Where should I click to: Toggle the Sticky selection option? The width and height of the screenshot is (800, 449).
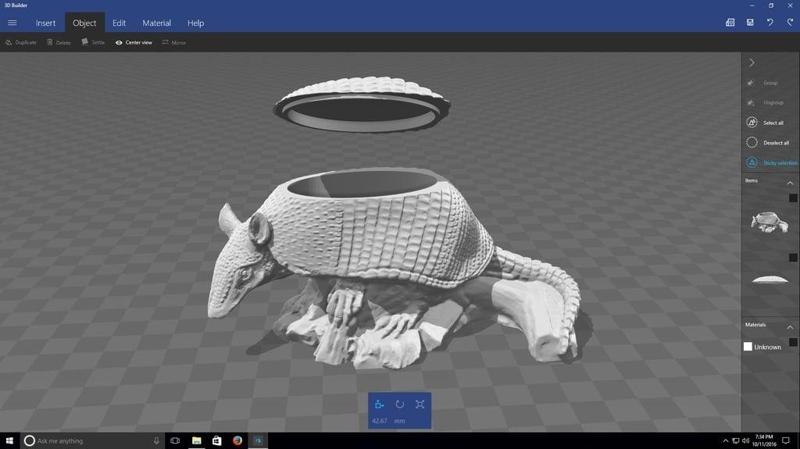770,163
